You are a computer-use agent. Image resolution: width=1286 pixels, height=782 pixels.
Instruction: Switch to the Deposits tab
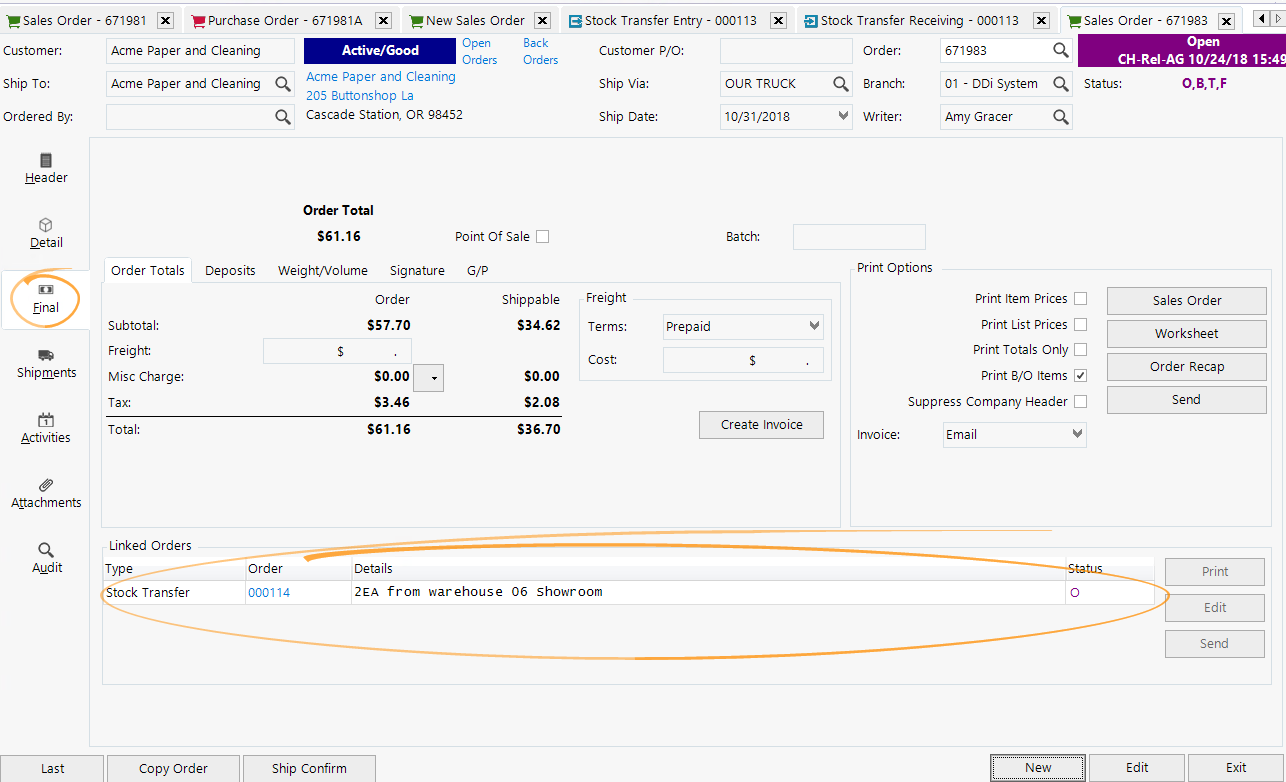tap(230, 270)
